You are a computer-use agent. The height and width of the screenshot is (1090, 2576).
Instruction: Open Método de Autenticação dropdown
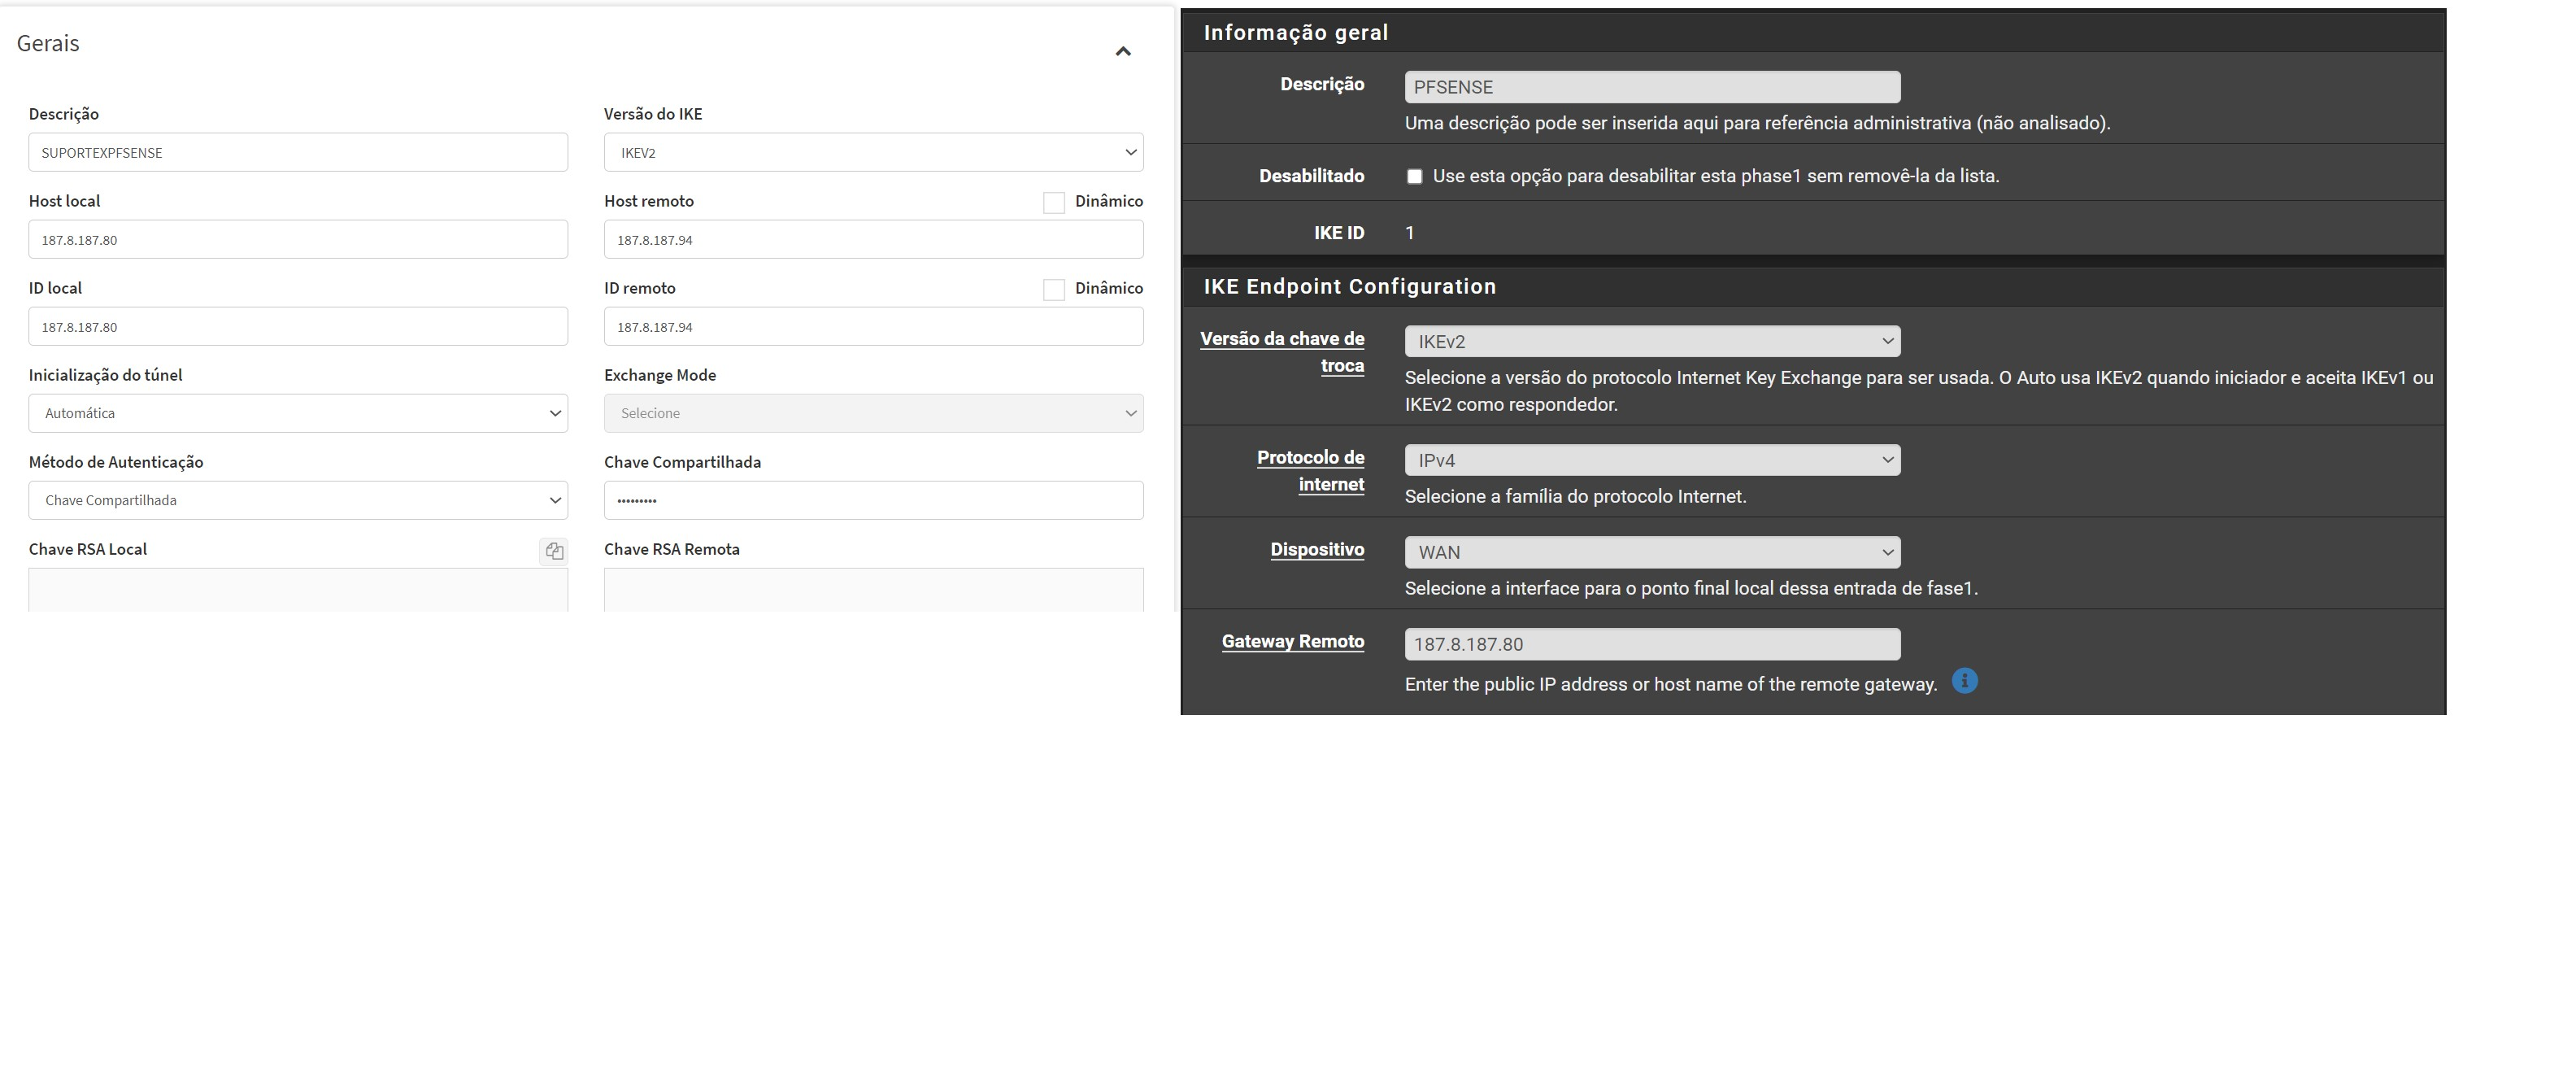tap(298, 501)
